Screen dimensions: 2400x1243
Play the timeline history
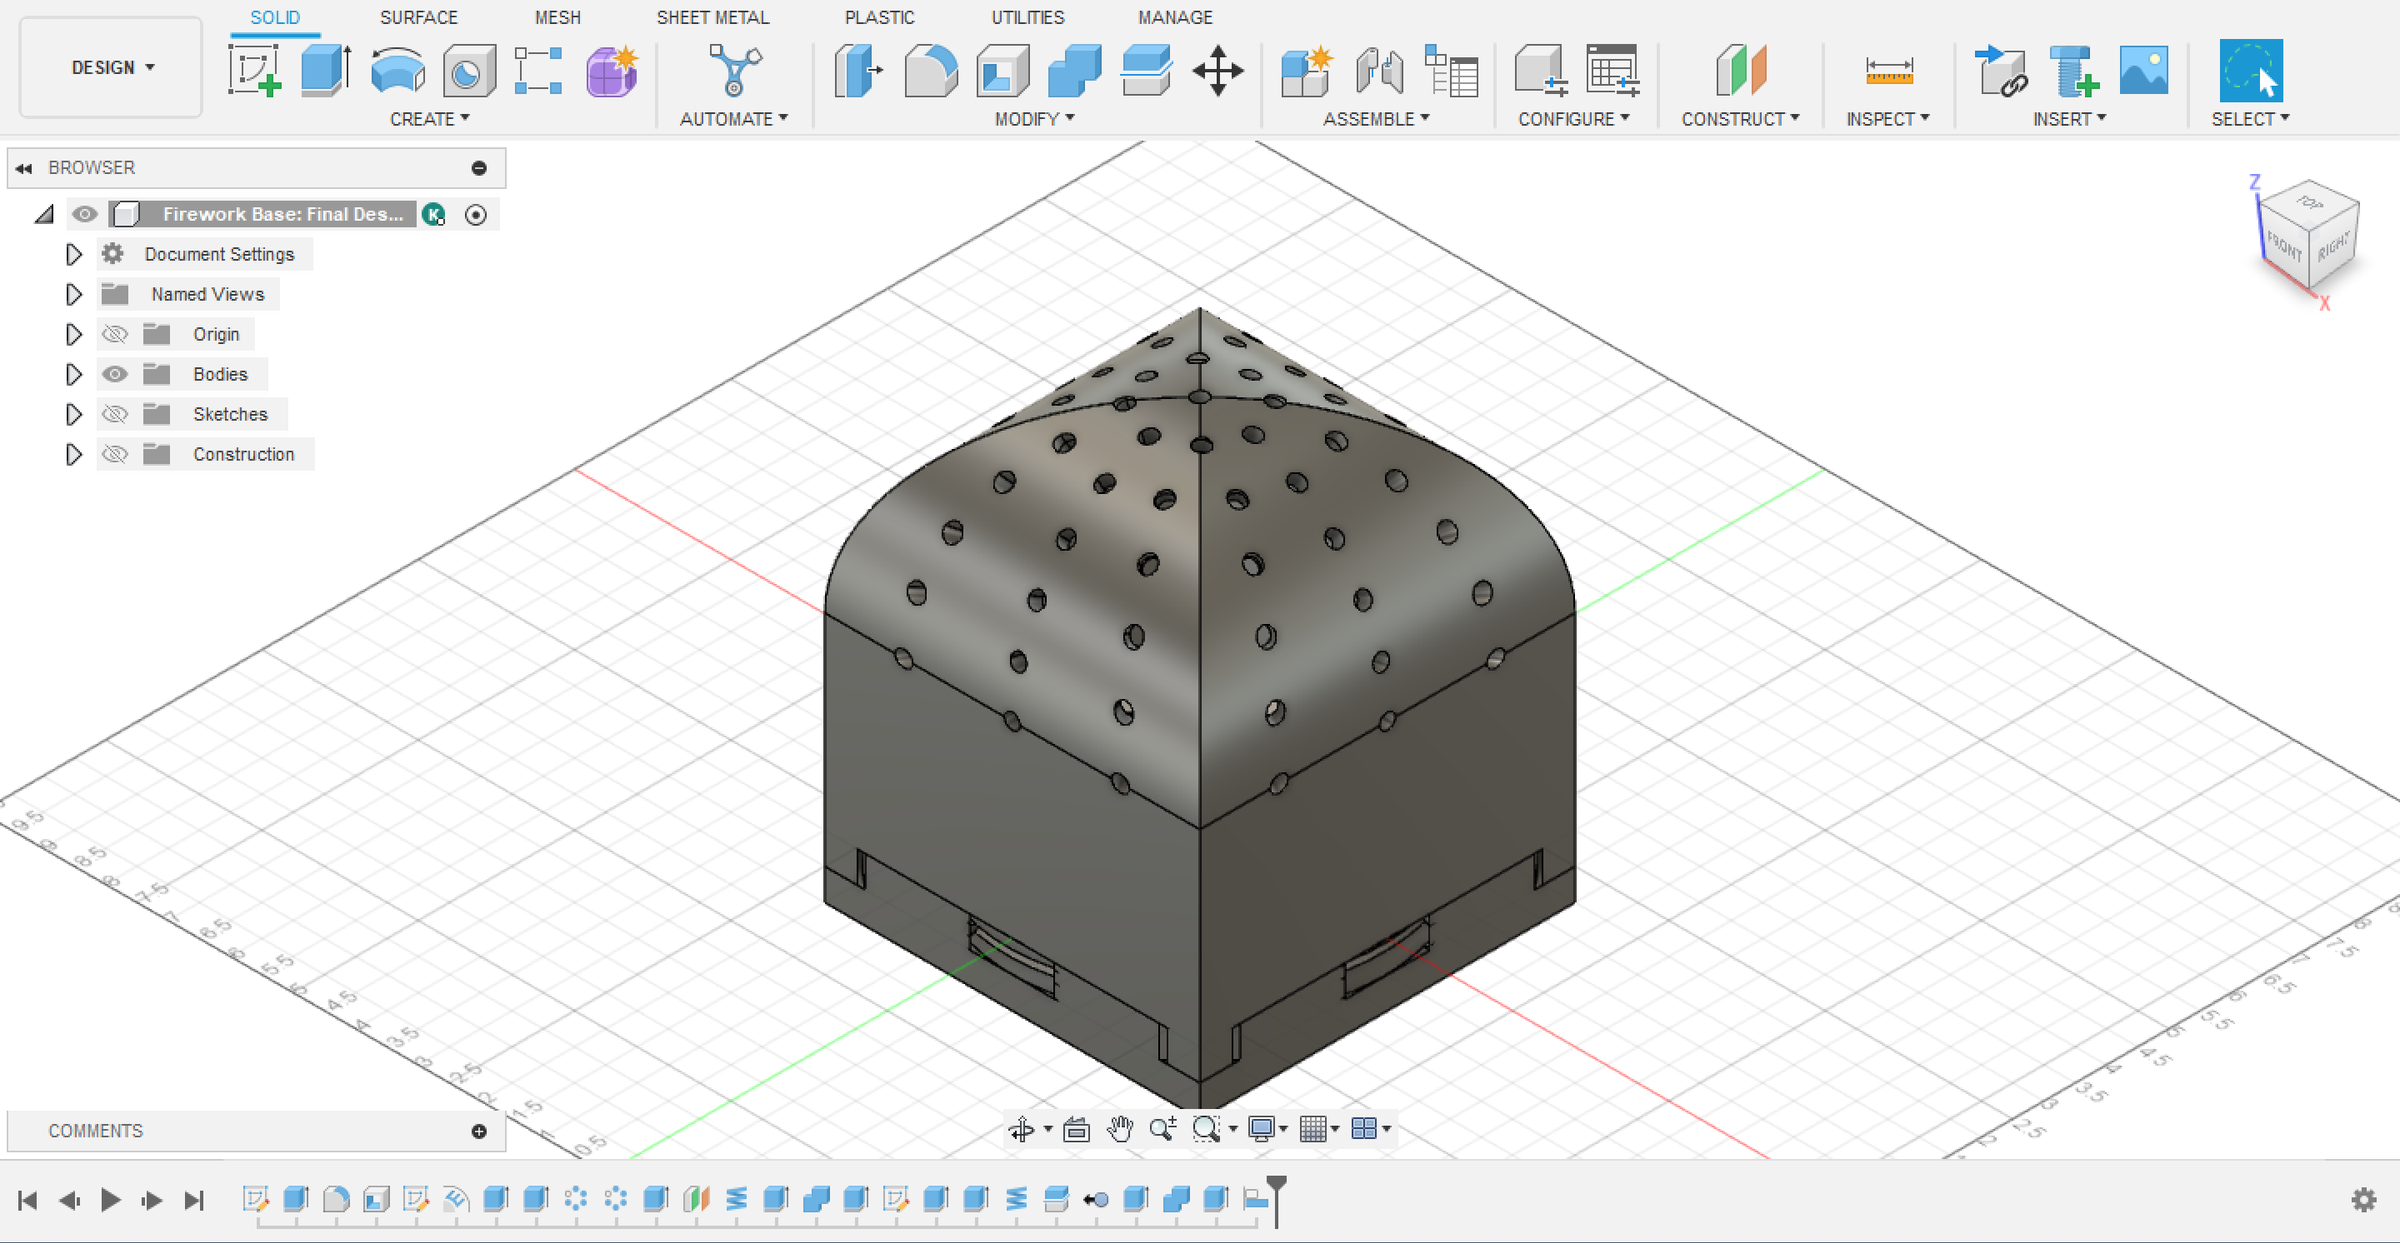tap(110, 1199)
